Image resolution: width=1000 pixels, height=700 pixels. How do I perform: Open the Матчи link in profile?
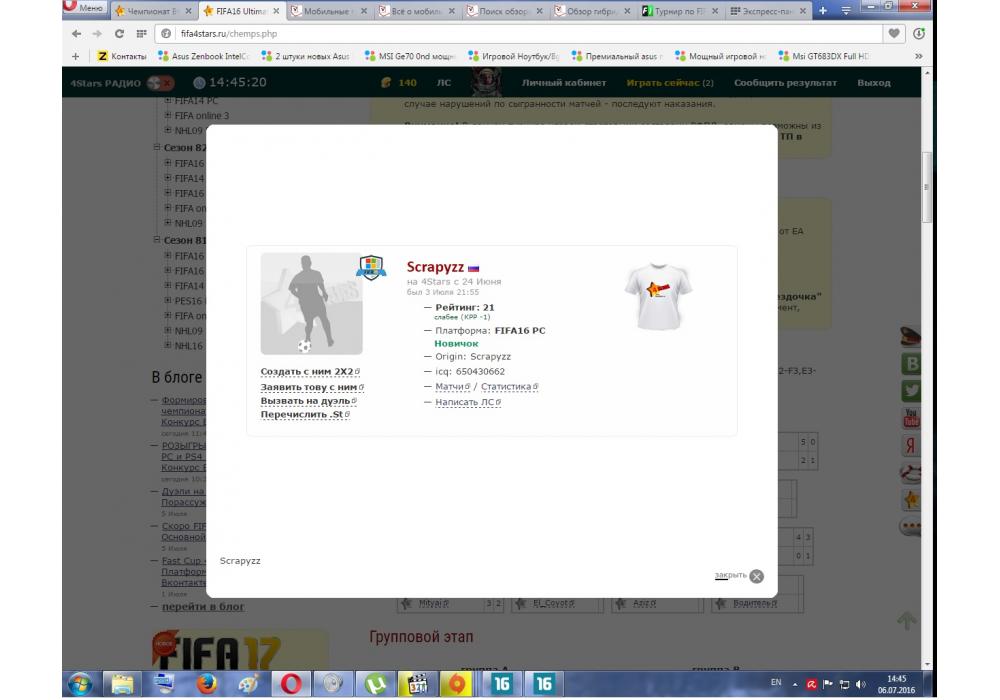click(x=452, y=386)
